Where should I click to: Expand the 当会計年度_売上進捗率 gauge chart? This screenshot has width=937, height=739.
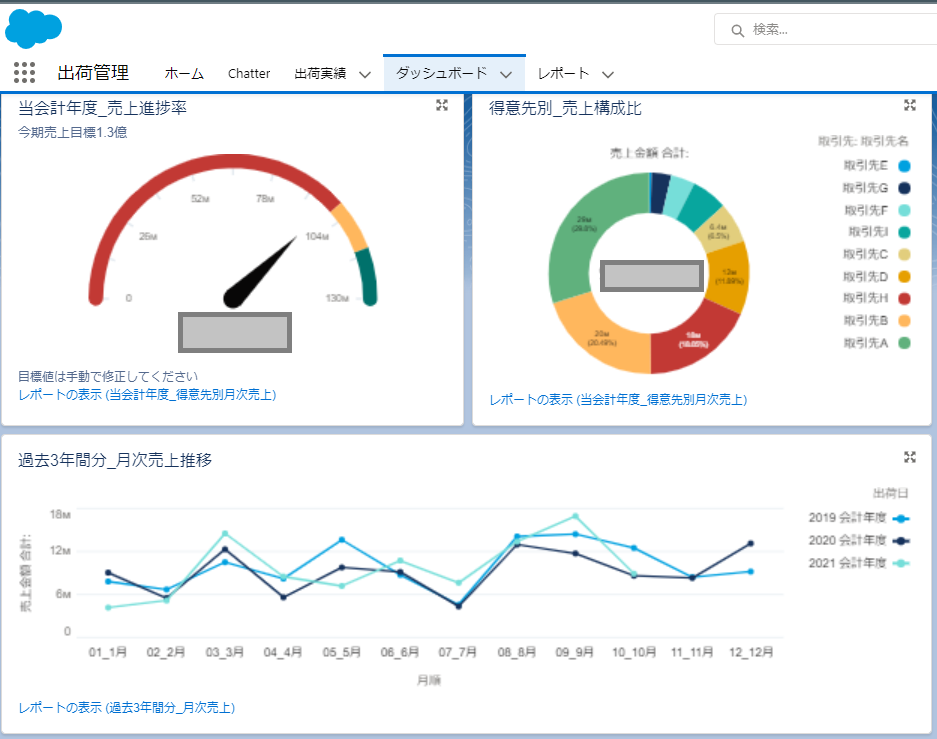[442, 106]
